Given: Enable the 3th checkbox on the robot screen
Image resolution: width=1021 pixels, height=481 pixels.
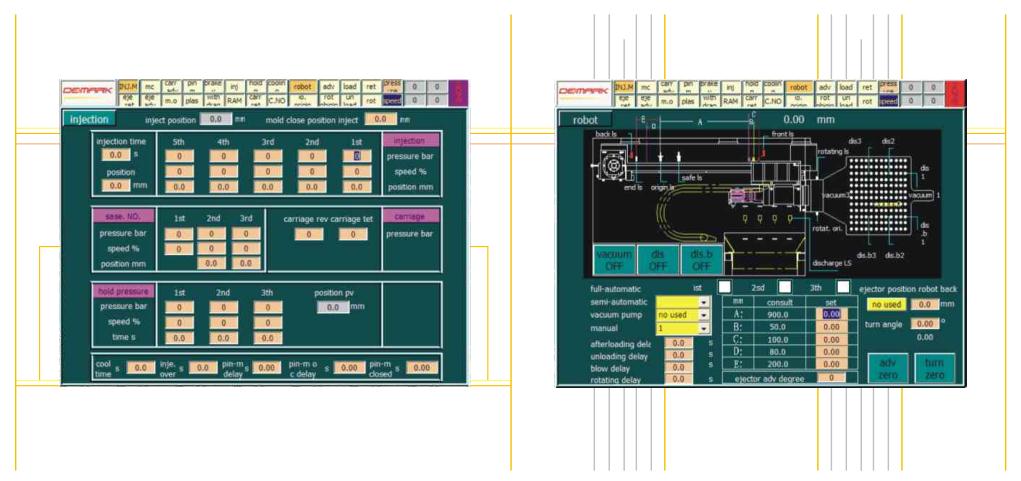Looking at the screenshot, I should (843, 287).
